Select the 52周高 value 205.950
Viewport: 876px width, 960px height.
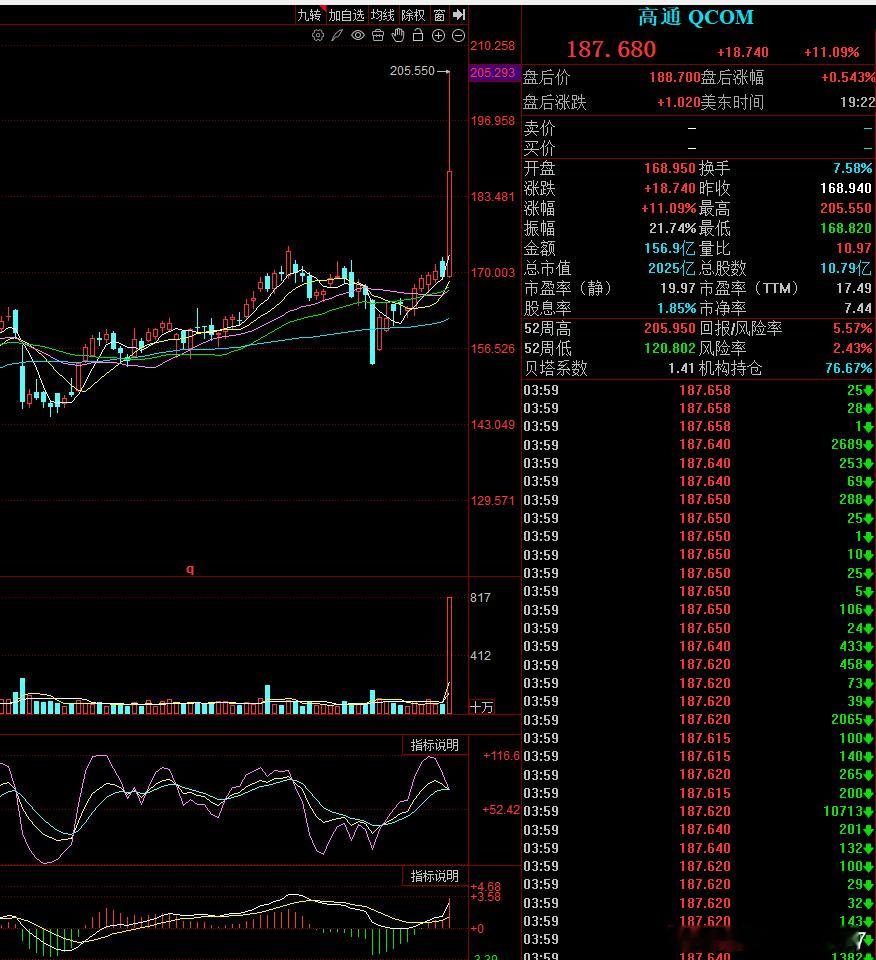pyautogui.click(x=670, y=328)
